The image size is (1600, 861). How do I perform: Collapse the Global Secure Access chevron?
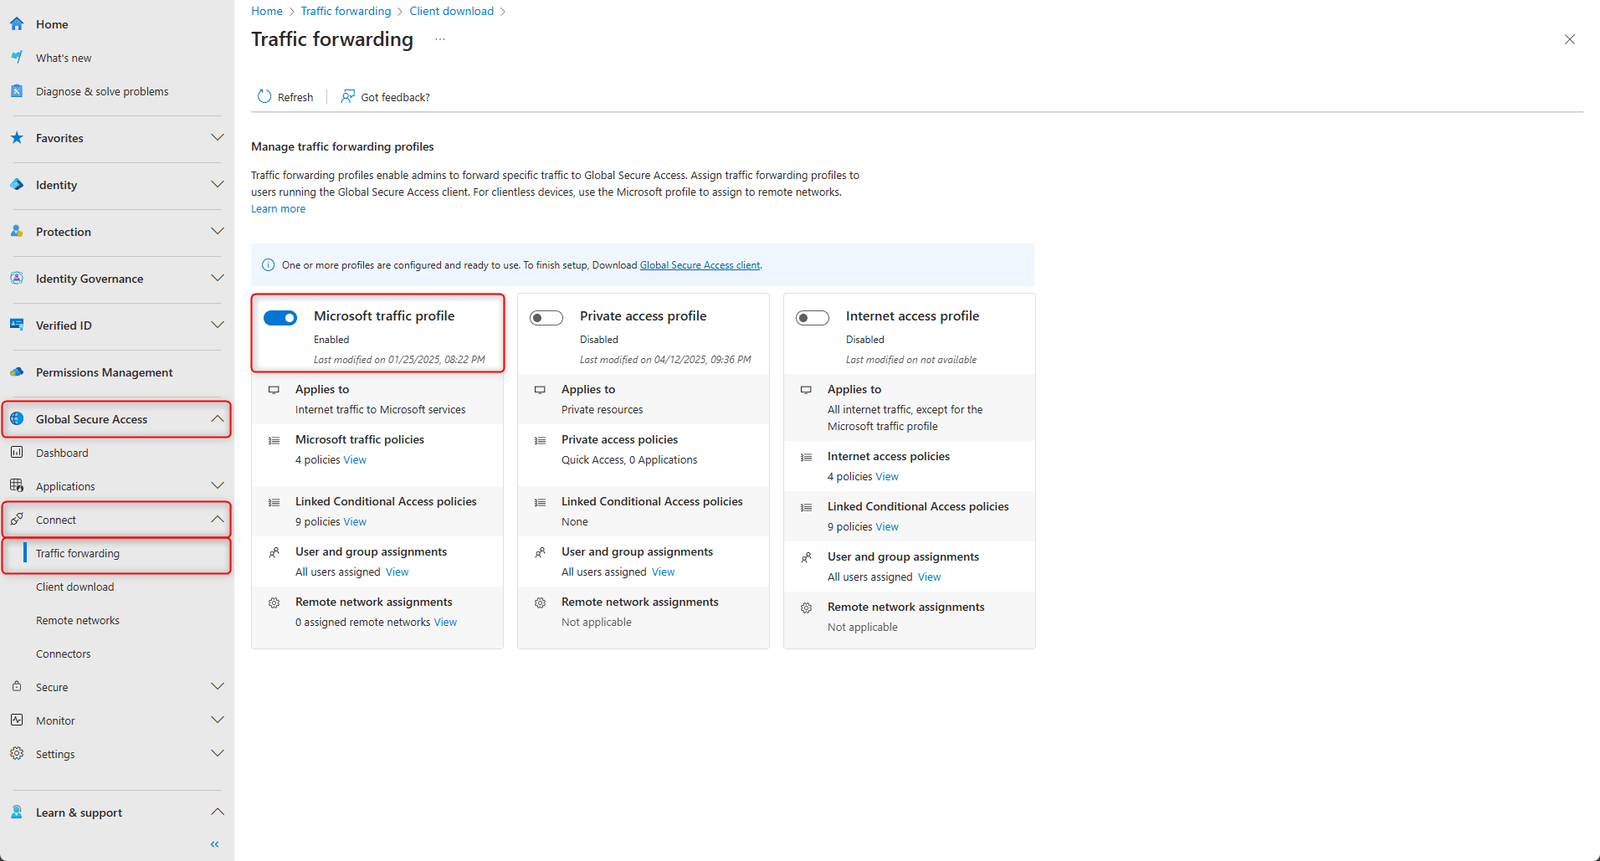coord(217,419)
